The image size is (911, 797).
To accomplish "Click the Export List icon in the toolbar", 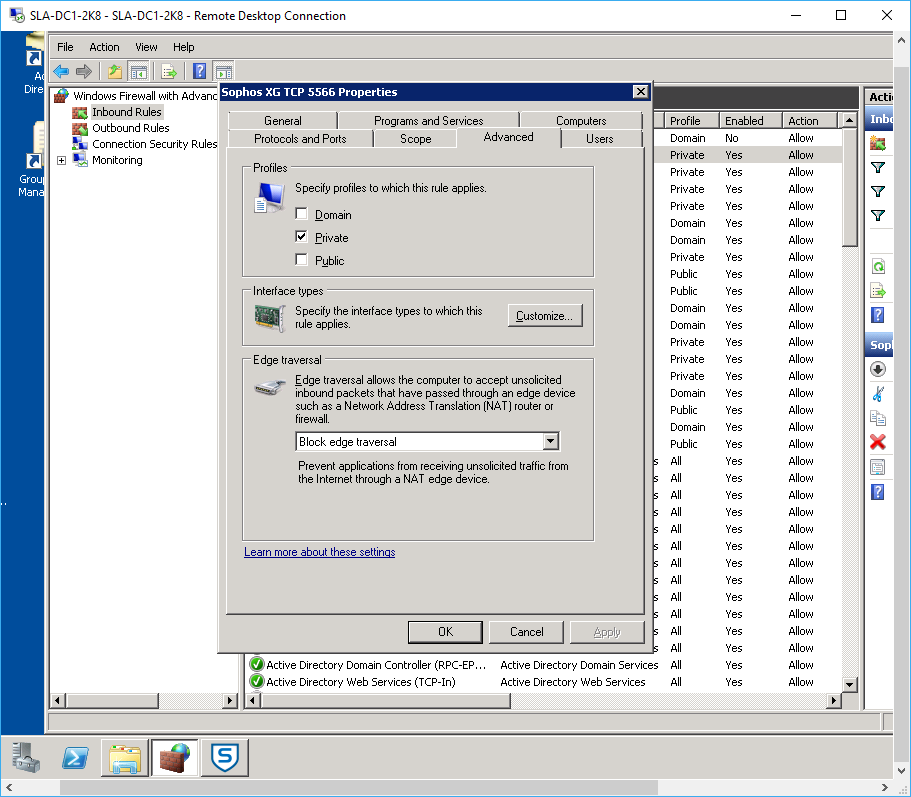I will pos(169,71).
